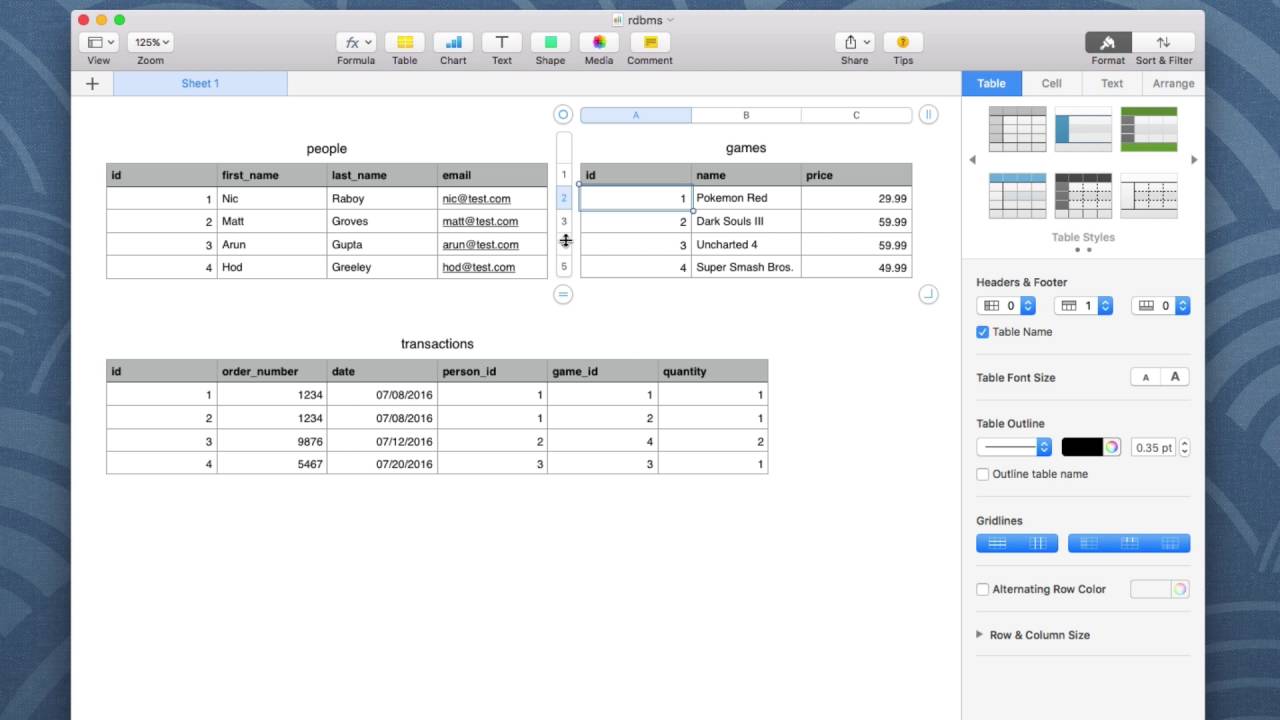Increase table font size with large A
The width and height of the screenshot is (1280, 720).
[1175, 377]
